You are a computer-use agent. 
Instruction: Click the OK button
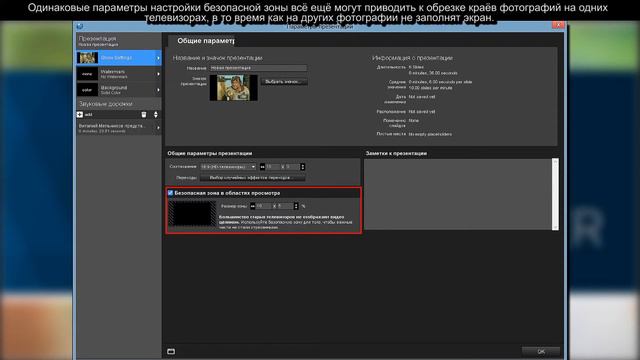pyautogui.click(x=541, y=351)
